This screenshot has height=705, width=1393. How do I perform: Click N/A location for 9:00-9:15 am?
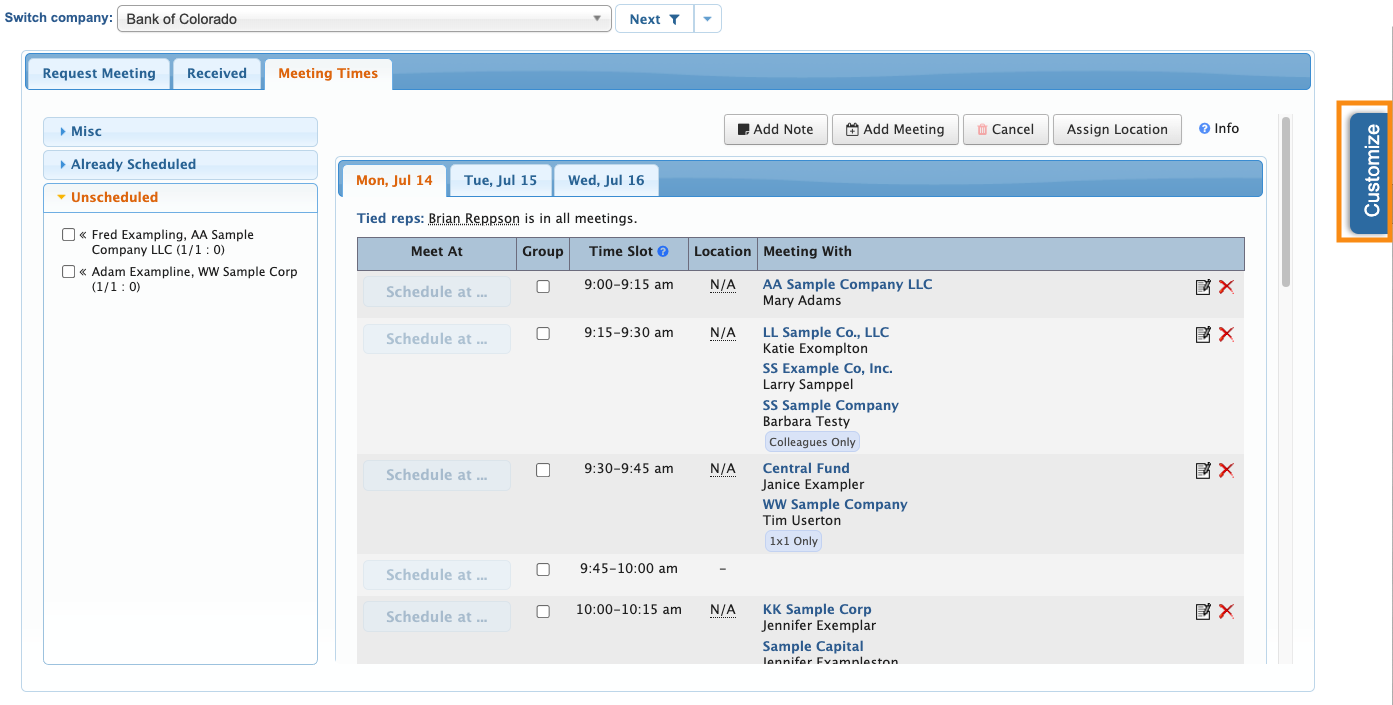click(723, 285)
